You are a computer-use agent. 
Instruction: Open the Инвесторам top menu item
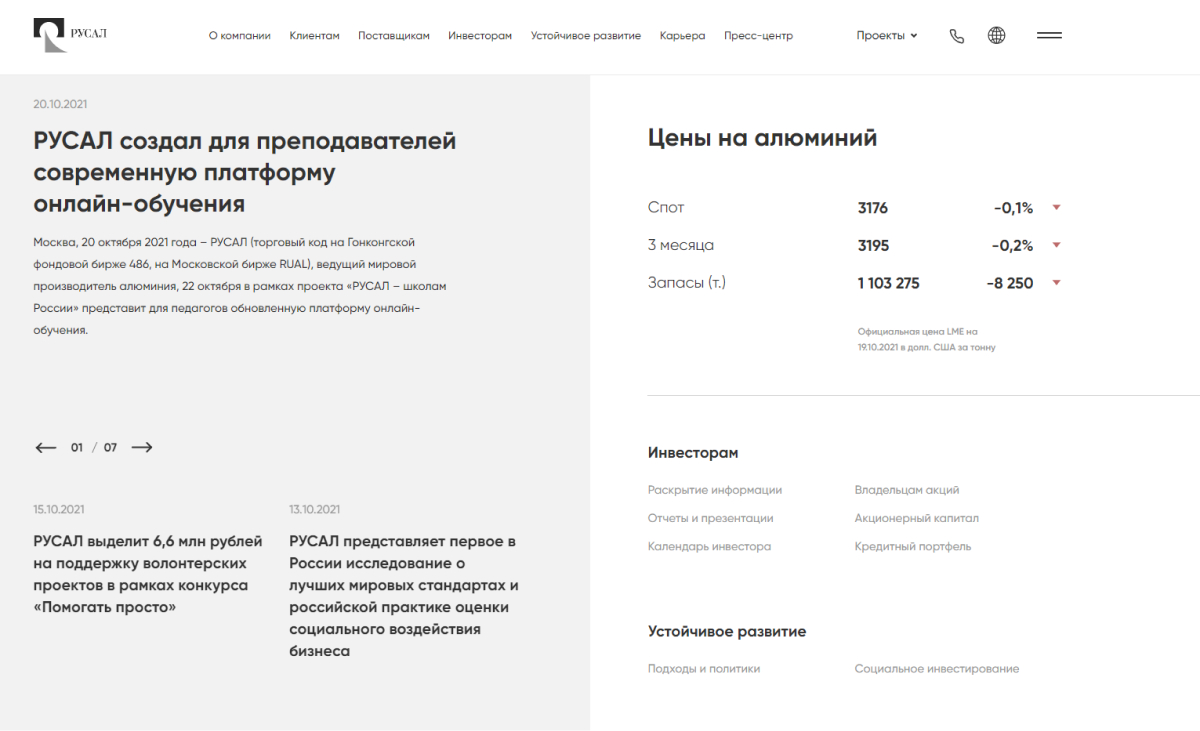(480, 35)
